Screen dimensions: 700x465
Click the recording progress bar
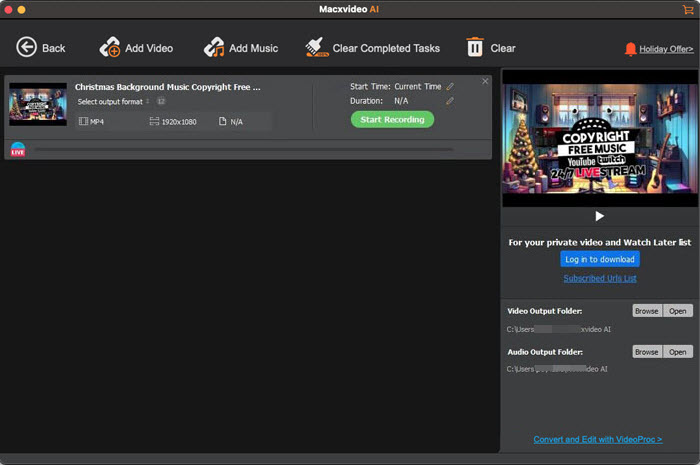(245, 149)
